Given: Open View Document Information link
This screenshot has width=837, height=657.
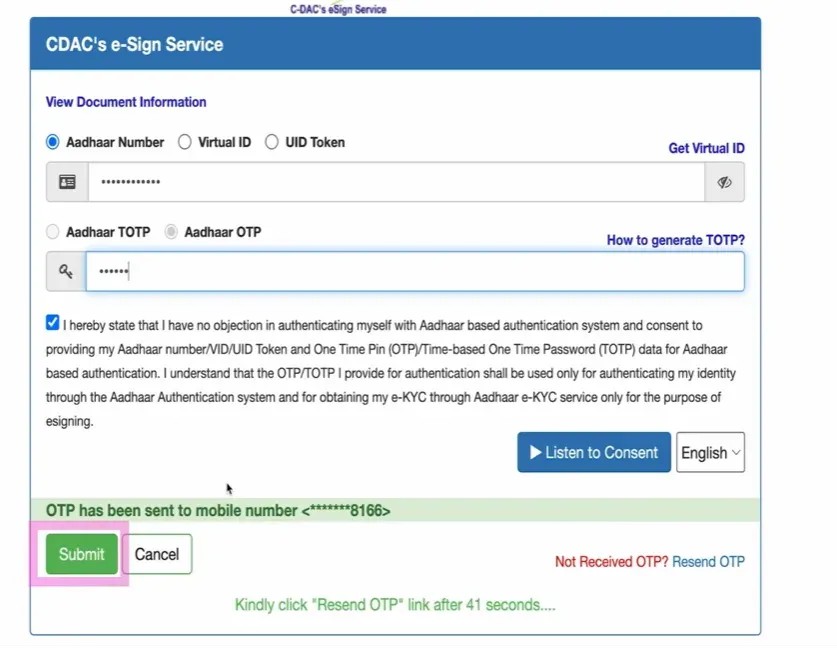Looking at the screenshot, I should coord(126,102).
